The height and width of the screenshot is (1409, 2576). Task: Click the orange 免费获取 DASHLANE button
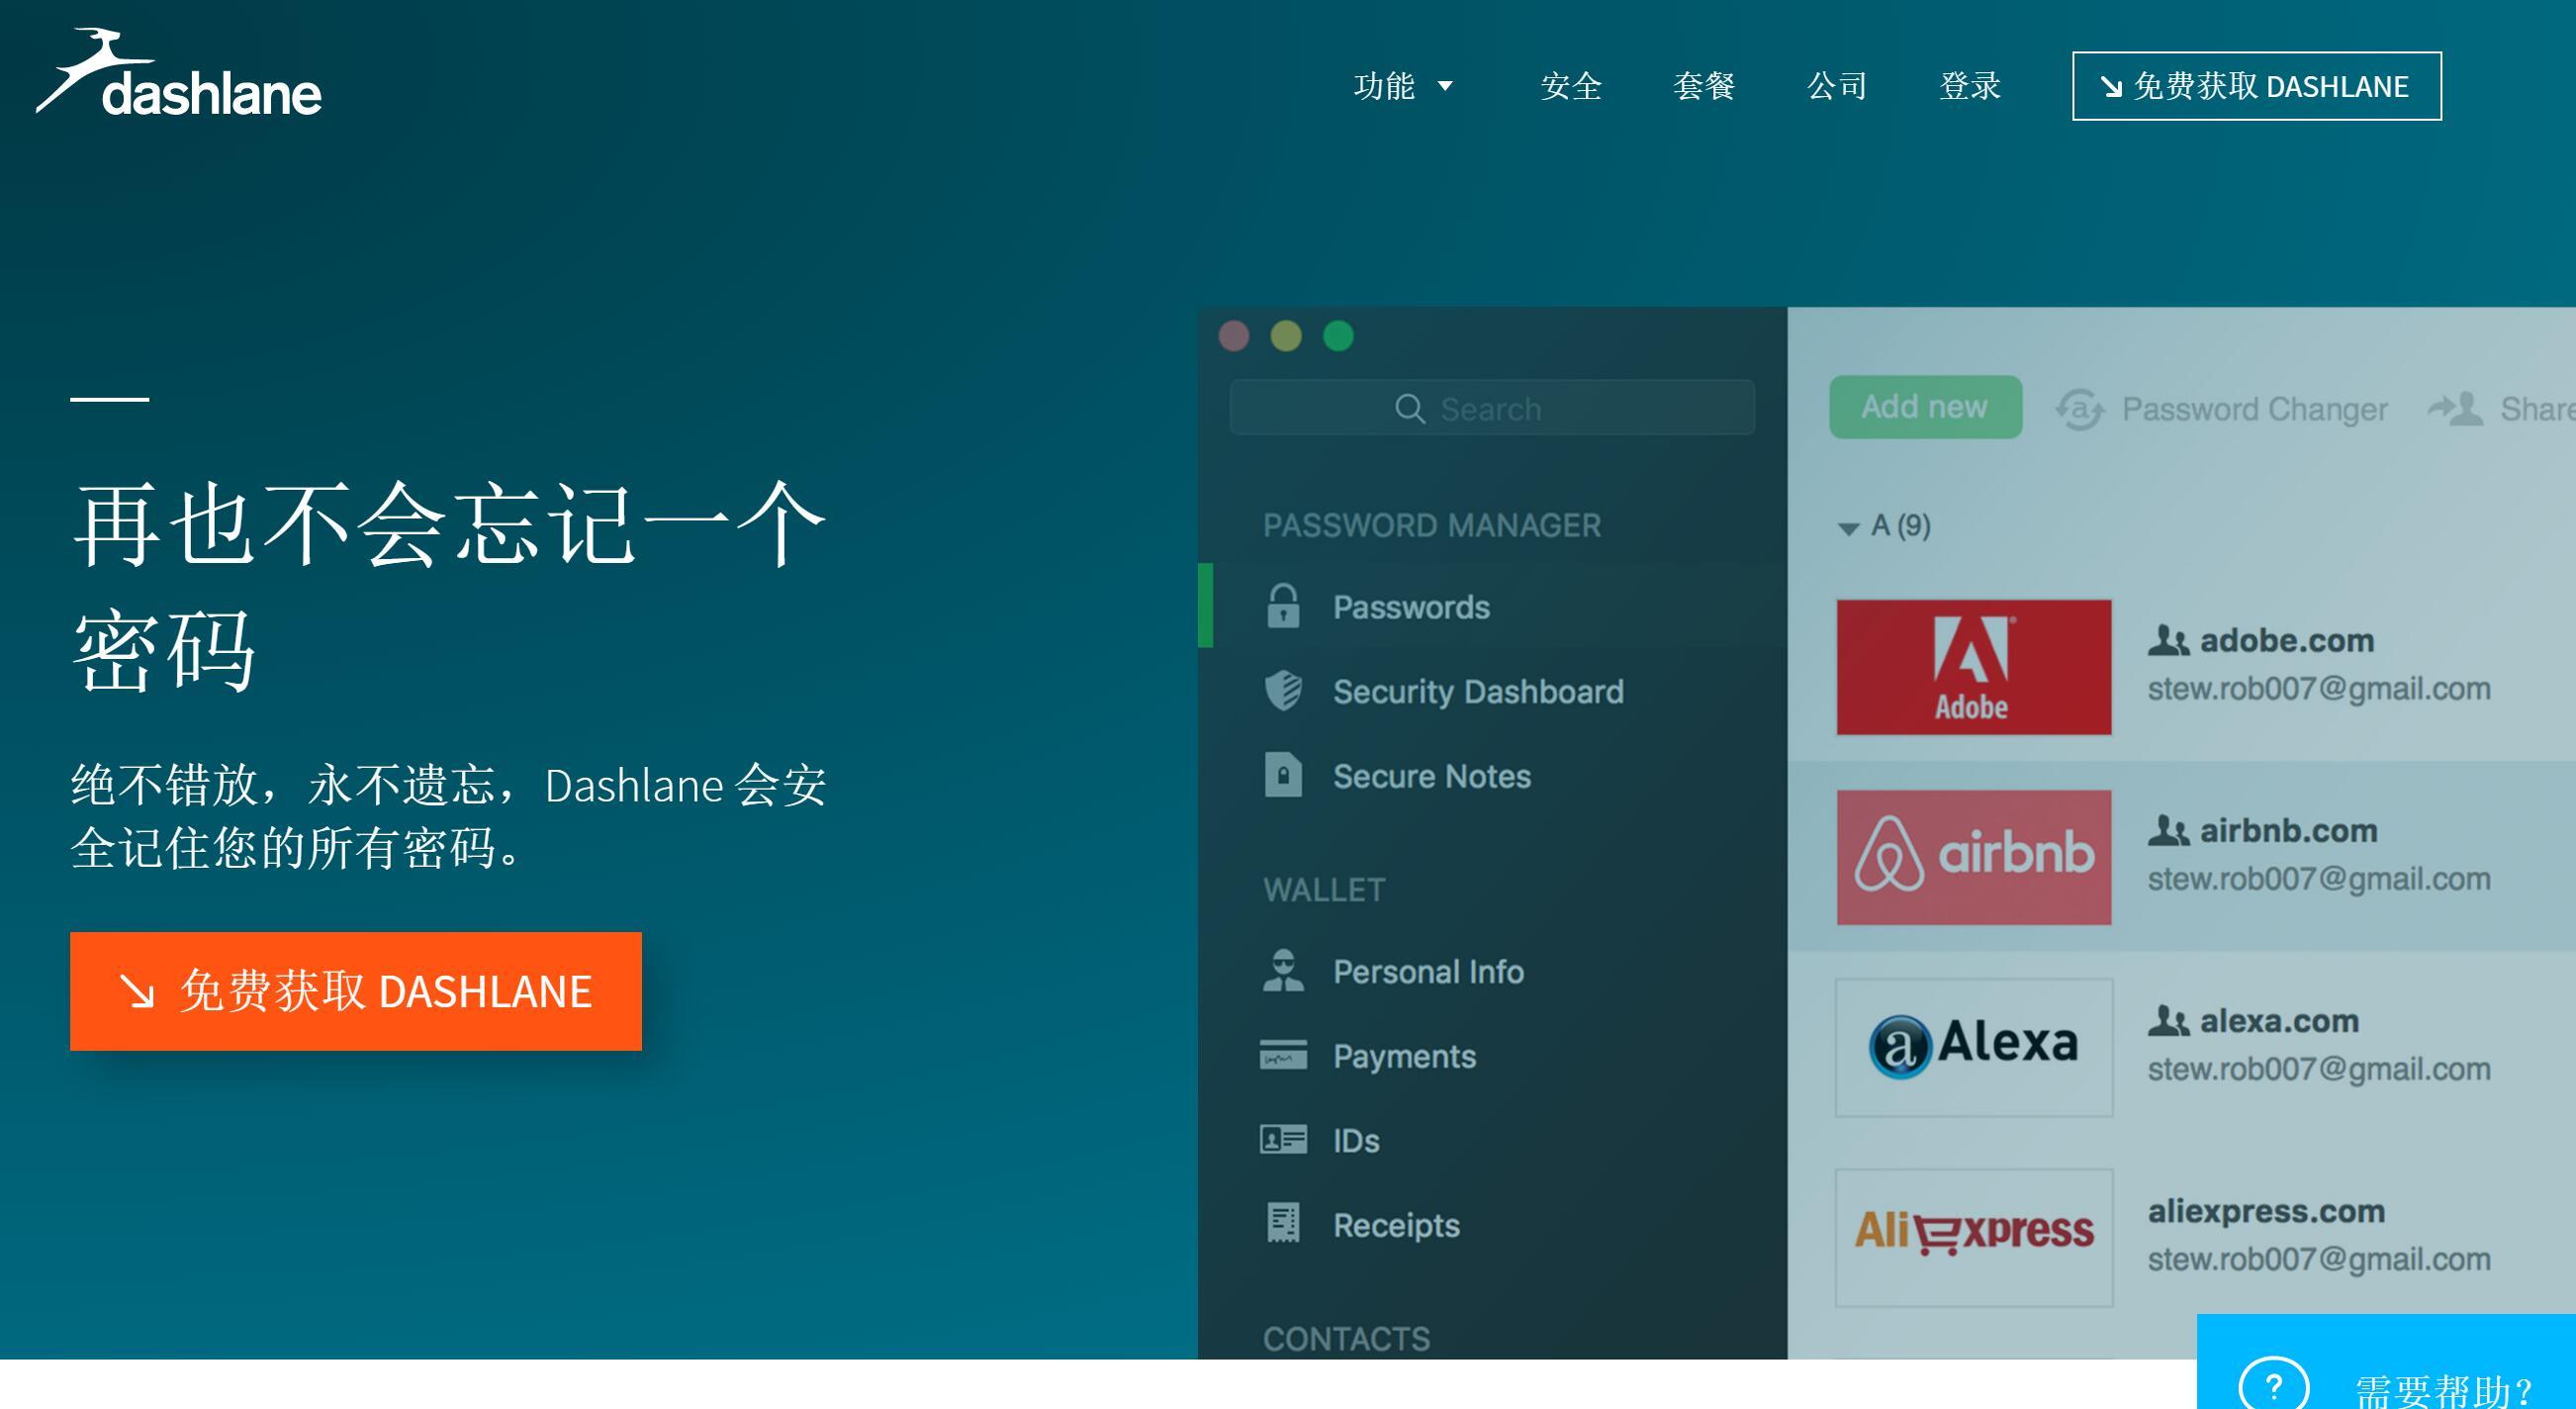356,991
